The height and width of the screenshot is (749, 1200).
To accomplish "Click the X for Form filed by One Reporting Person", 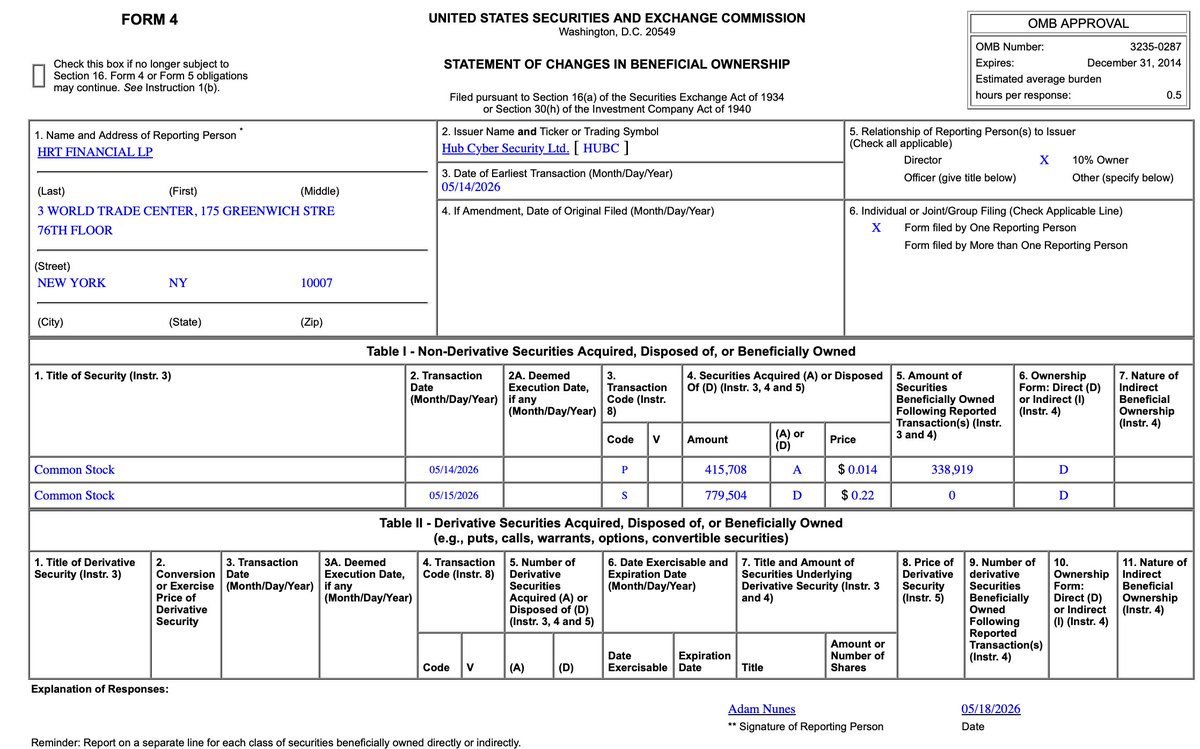I will coord(876,228).
